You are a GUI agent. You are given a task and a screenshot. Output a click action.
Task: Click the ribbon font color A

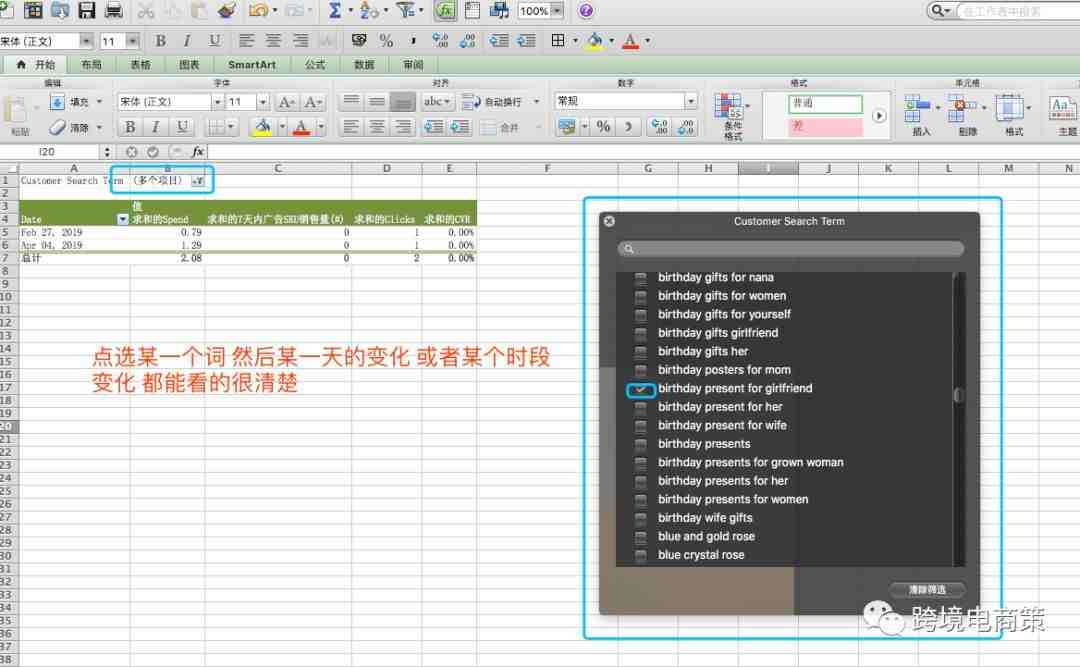[x=301, y=127]
